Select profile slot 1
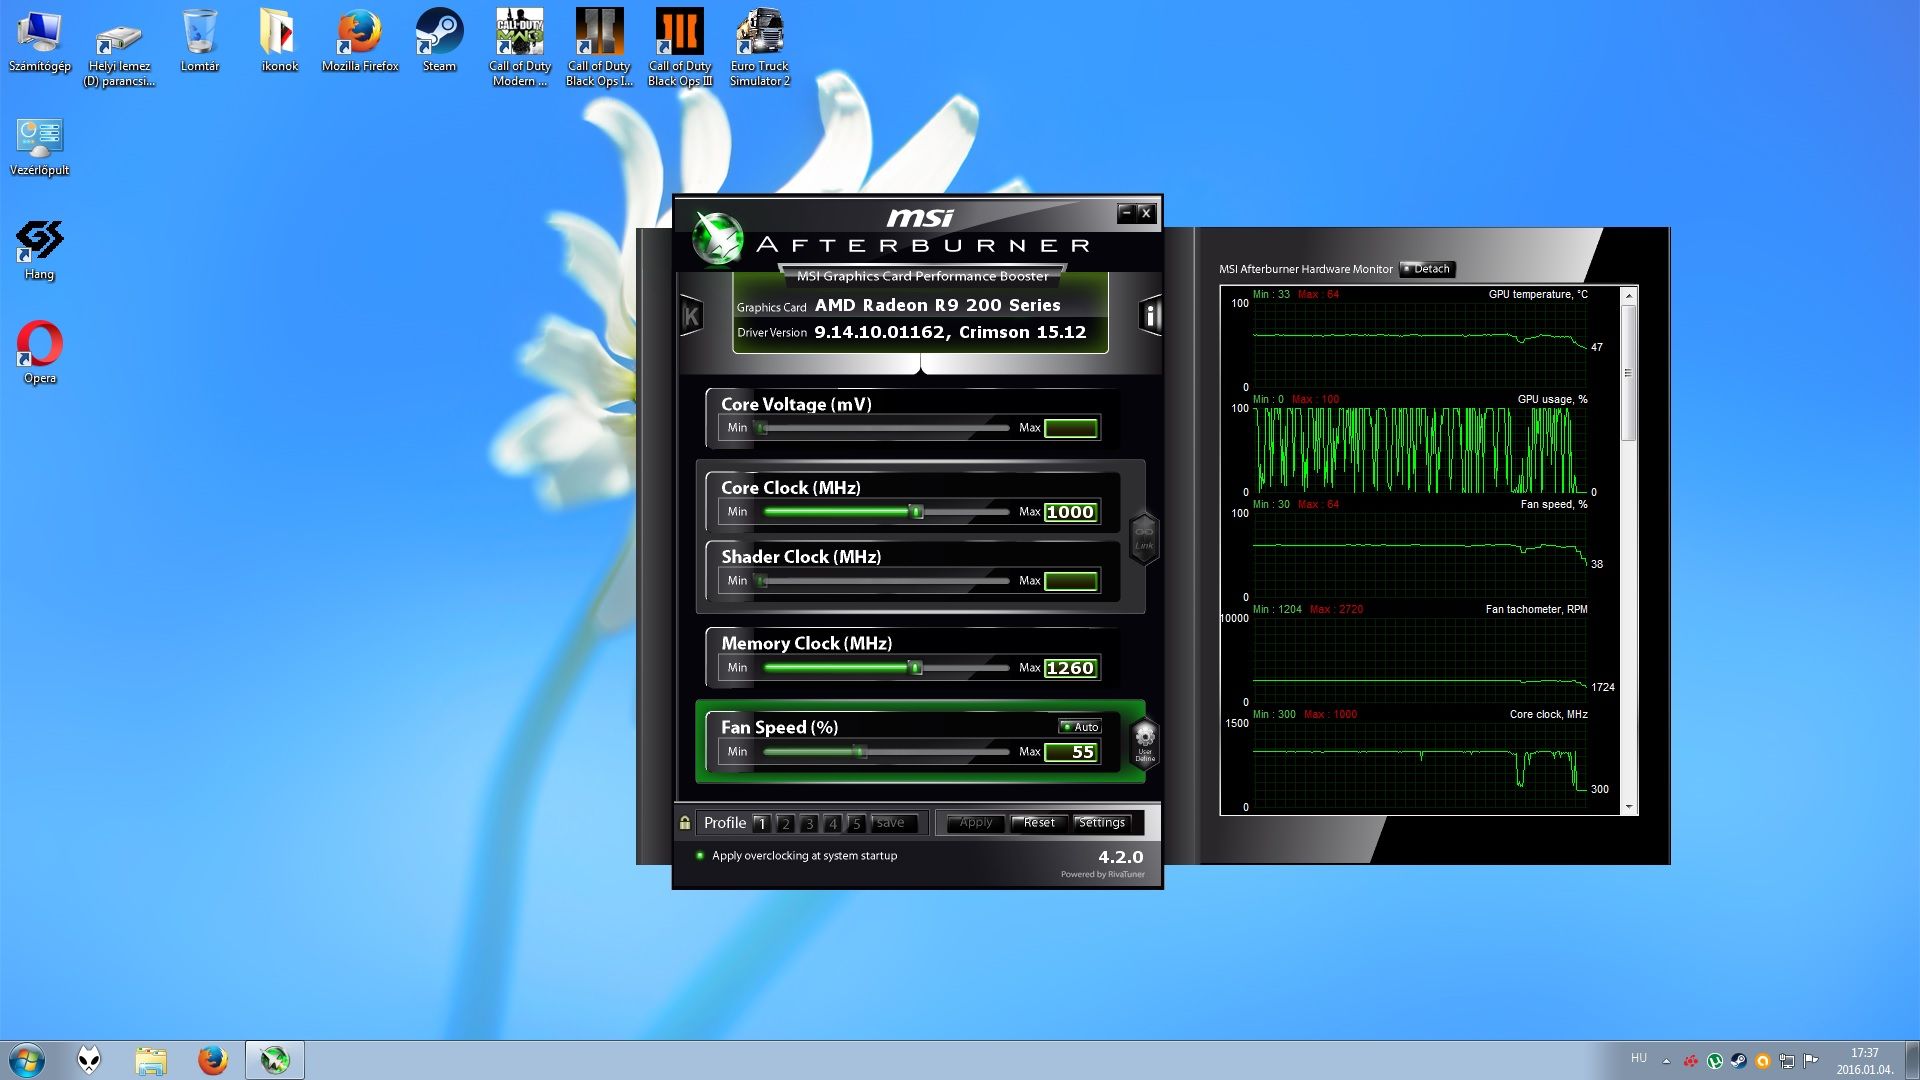Viewport: 1920px width, 1080px height. (762, 824)
